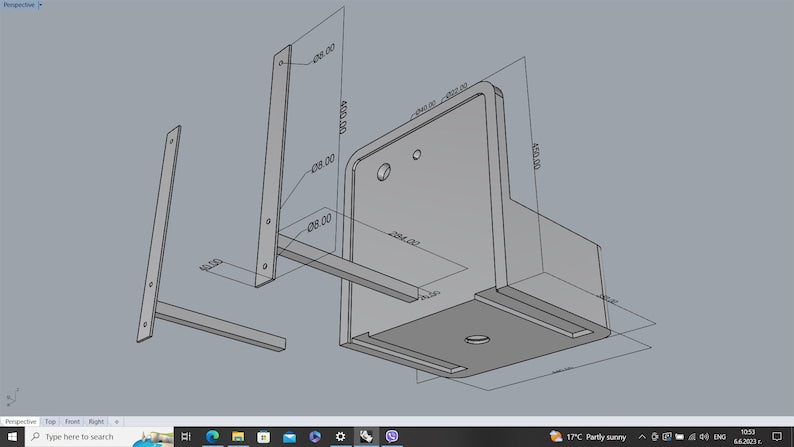This screenshot has width=794, height=447.
Task: Open Viber from the taskbar
Action: (x=392, y=436)
